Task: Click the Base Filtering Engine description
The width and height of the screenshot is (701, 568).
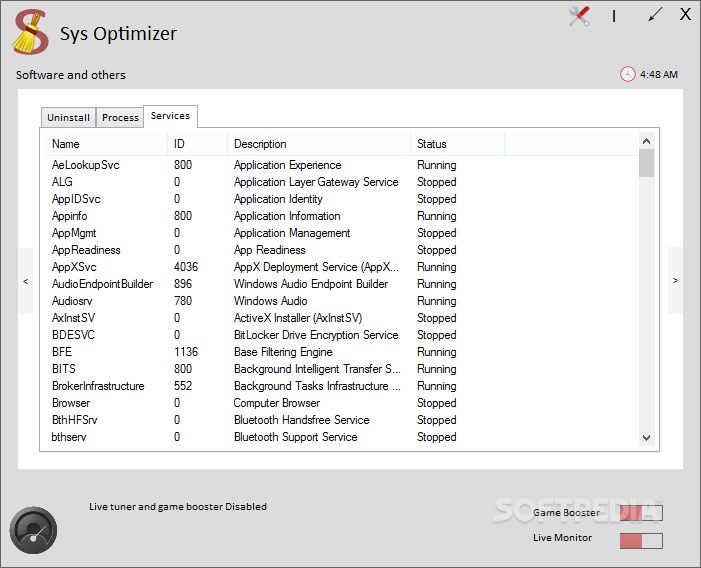Action: click(283, 352)
